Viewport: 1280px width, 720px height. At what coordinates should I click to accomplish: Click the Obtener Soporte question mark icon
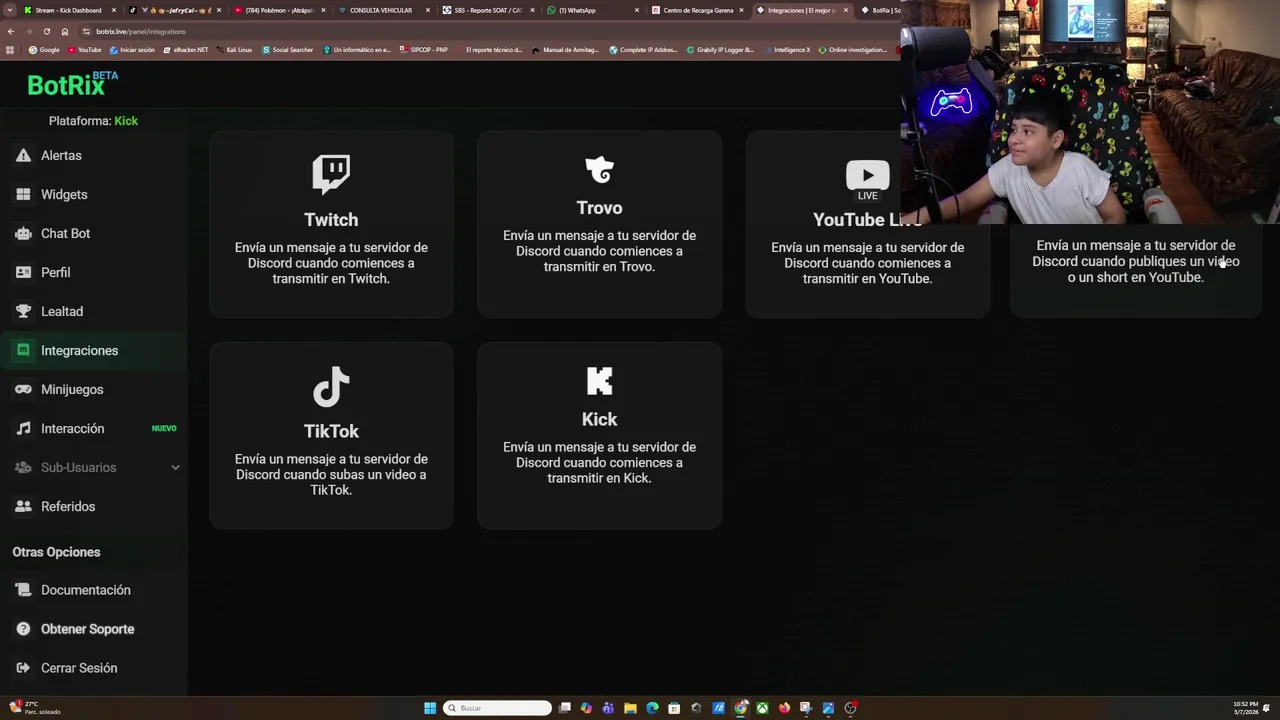coord(23,629)
